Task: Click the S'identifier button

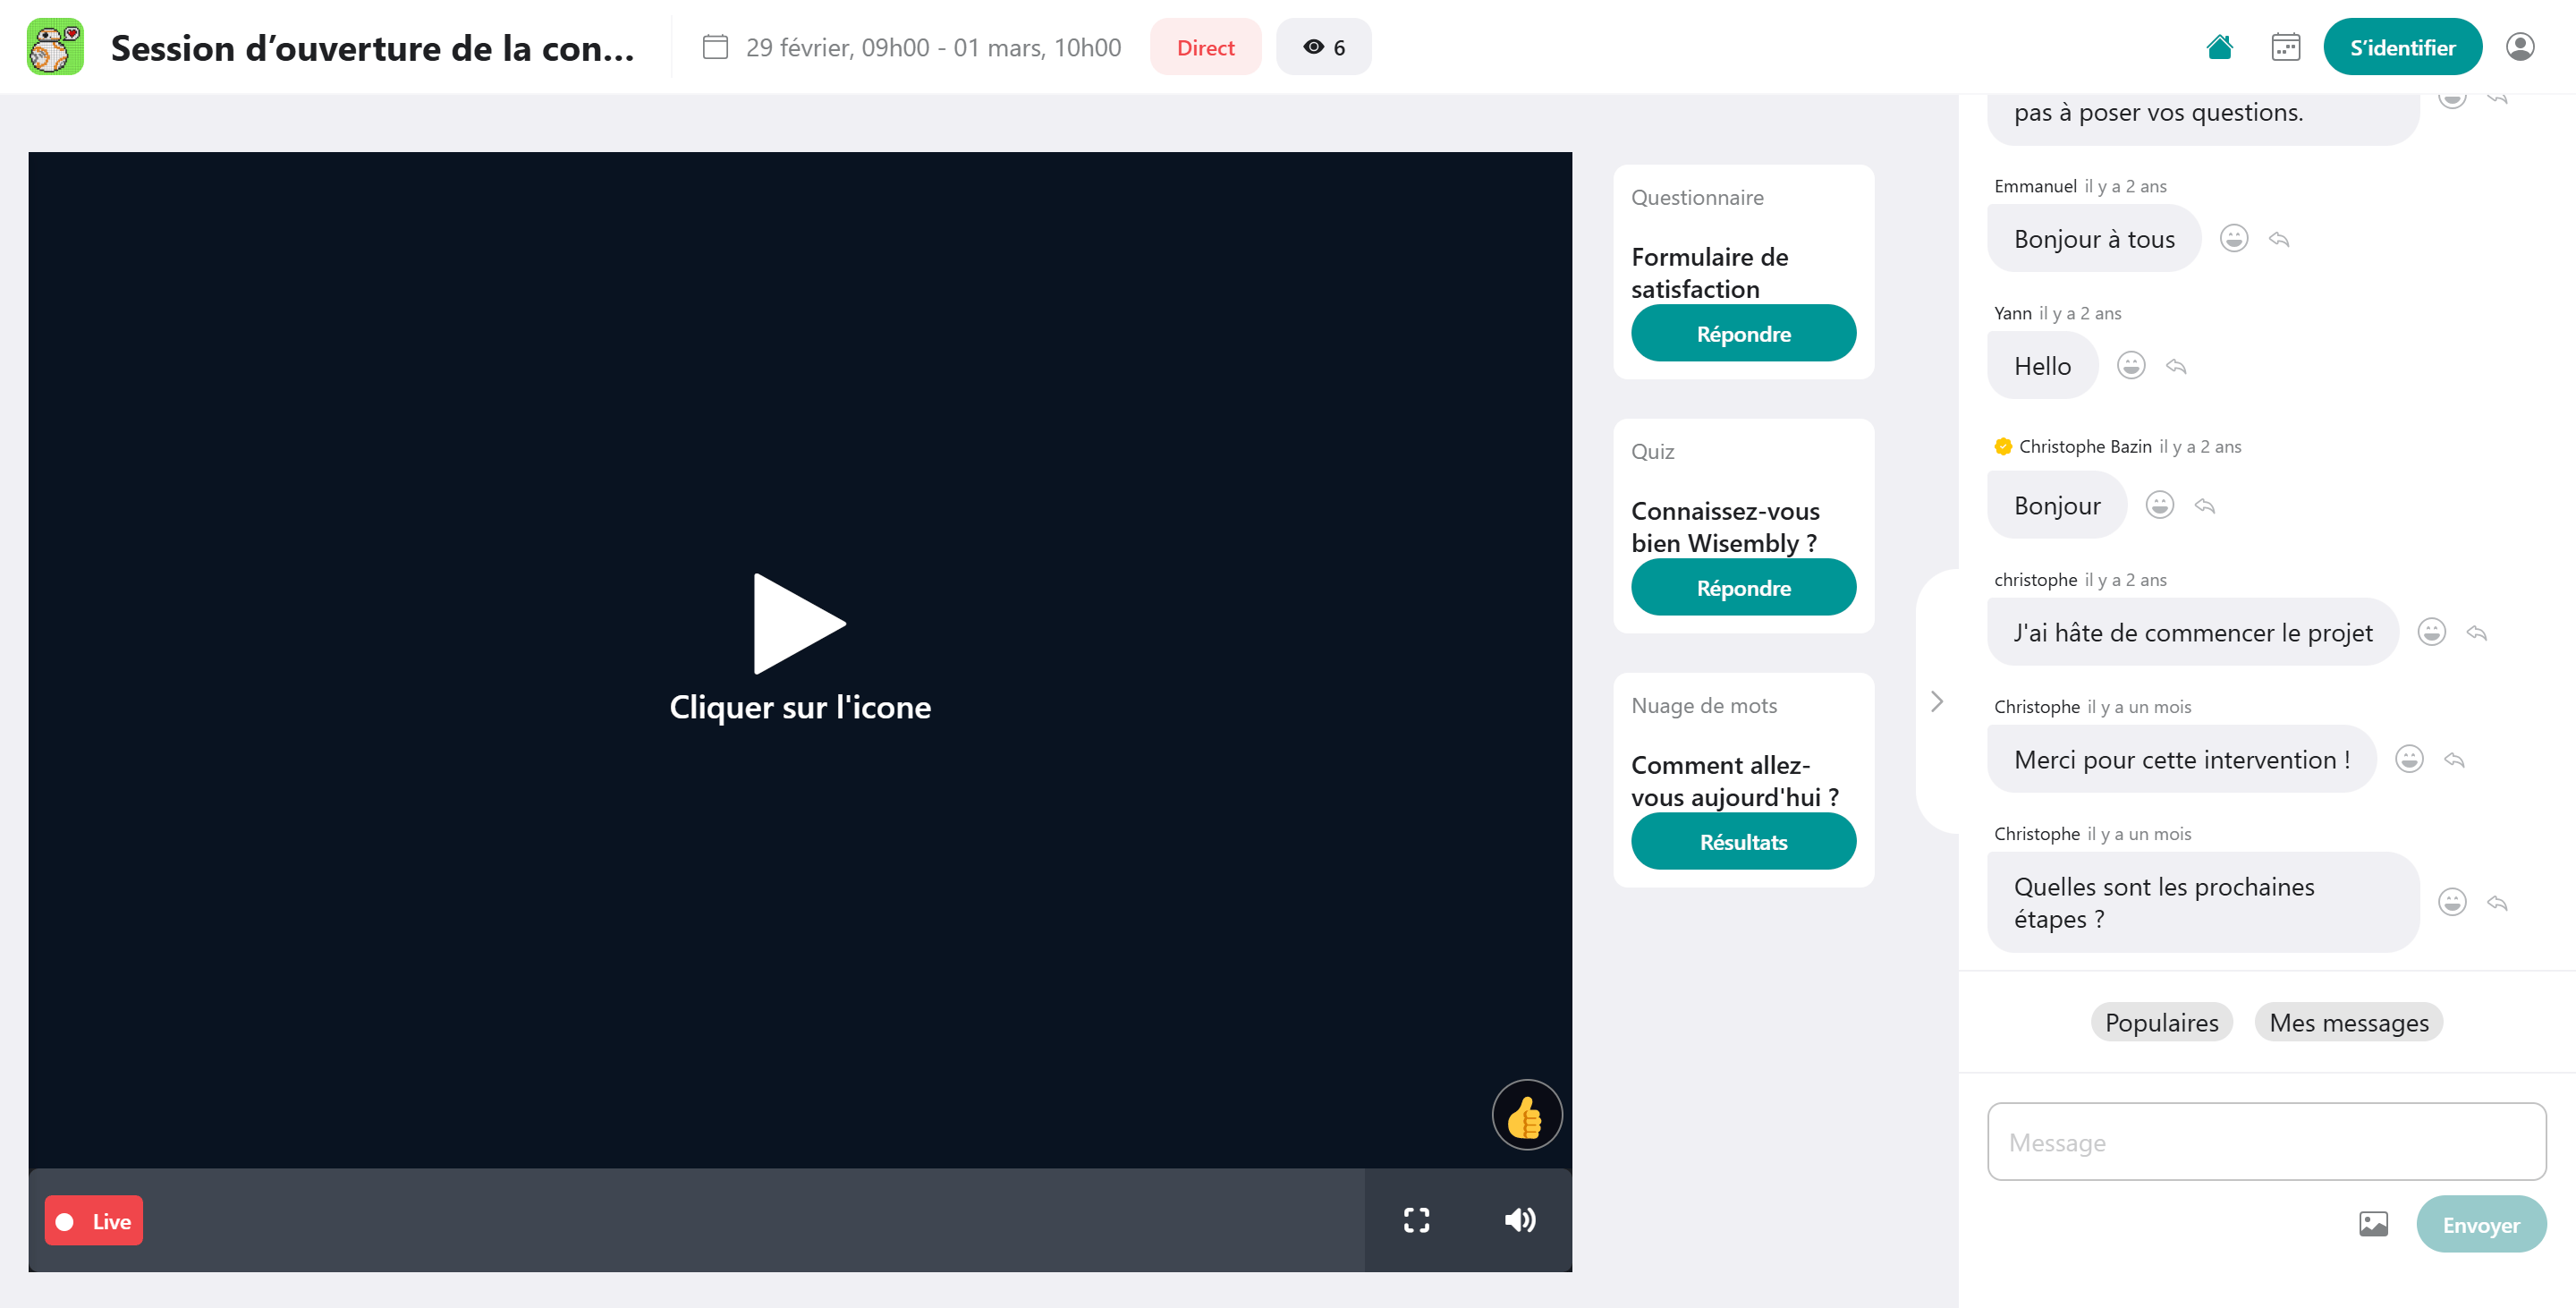Action: 2402,47
